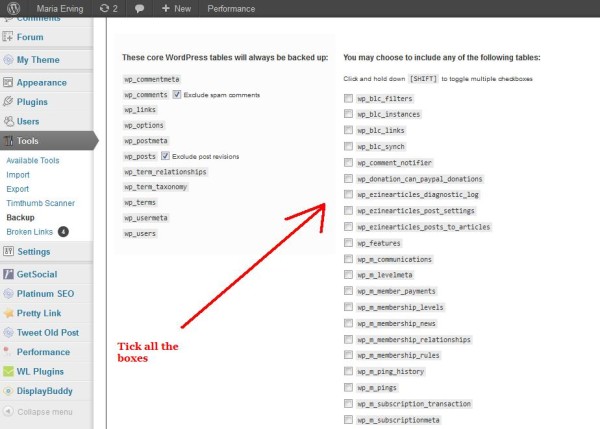Open the Backup submenu link
The width and height of the screenshot is (600, 429).
(20, 217)
